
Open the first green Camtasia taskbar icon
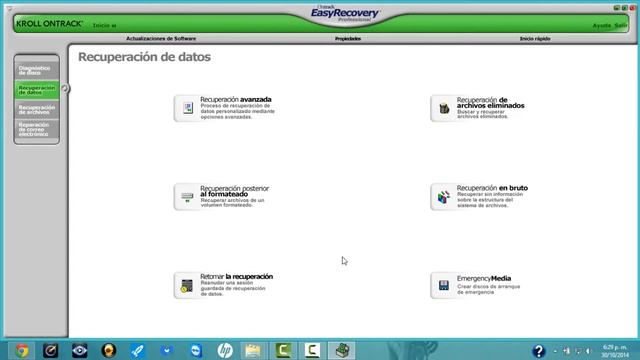click(283, 351)
